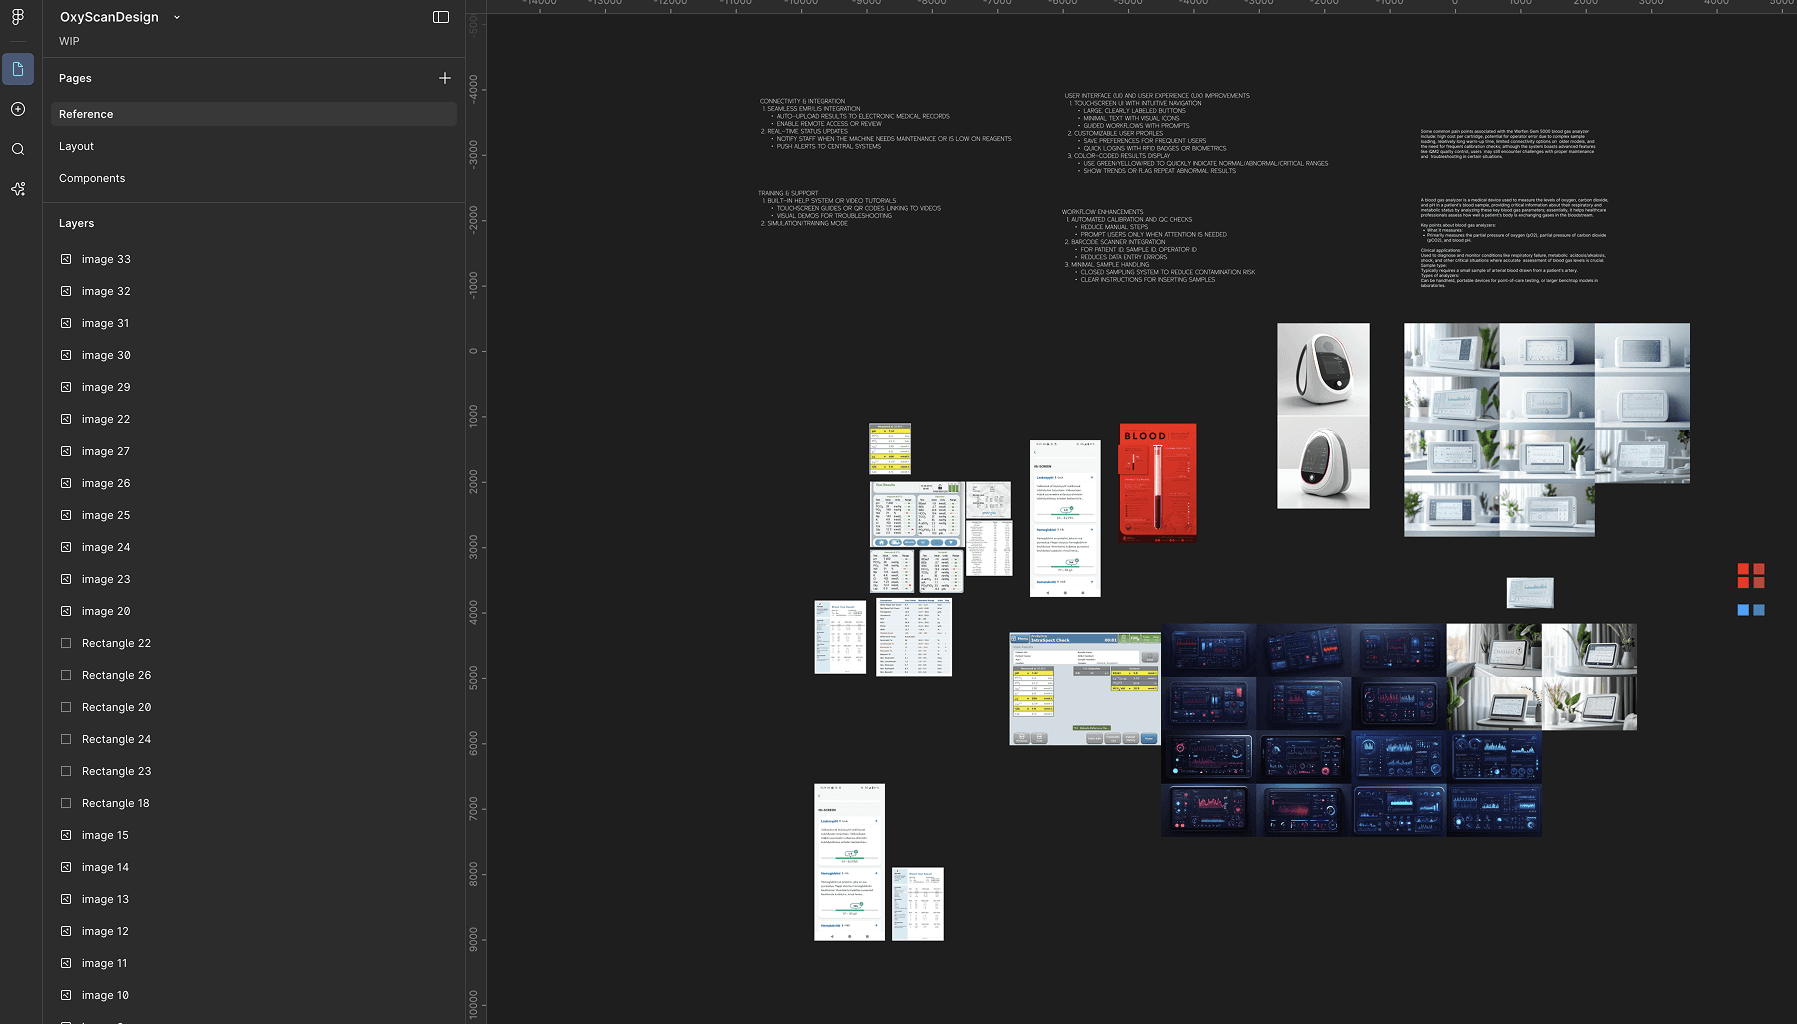Viewport: 1797px width, 1024px height.
Task: Select the blue swatch rectangles on canvas
Action: pyautogui.click(x=1751, y=610)
